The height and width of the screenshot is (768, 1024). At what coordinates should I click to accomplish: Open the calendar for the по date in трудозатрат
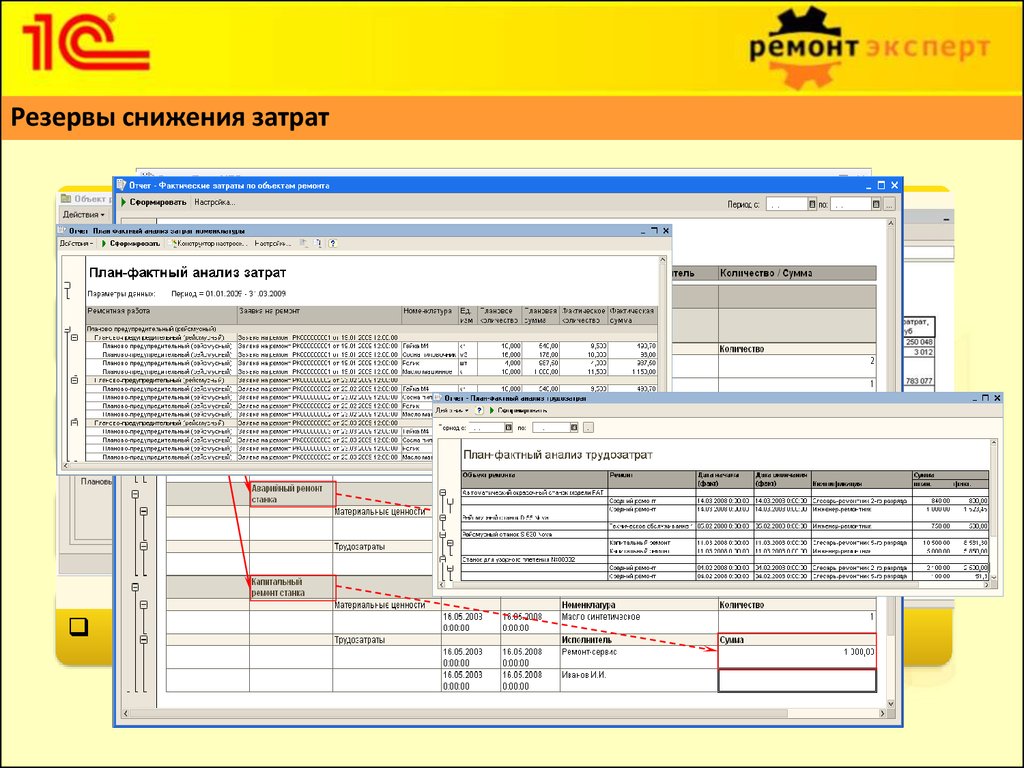click(574, 428)
